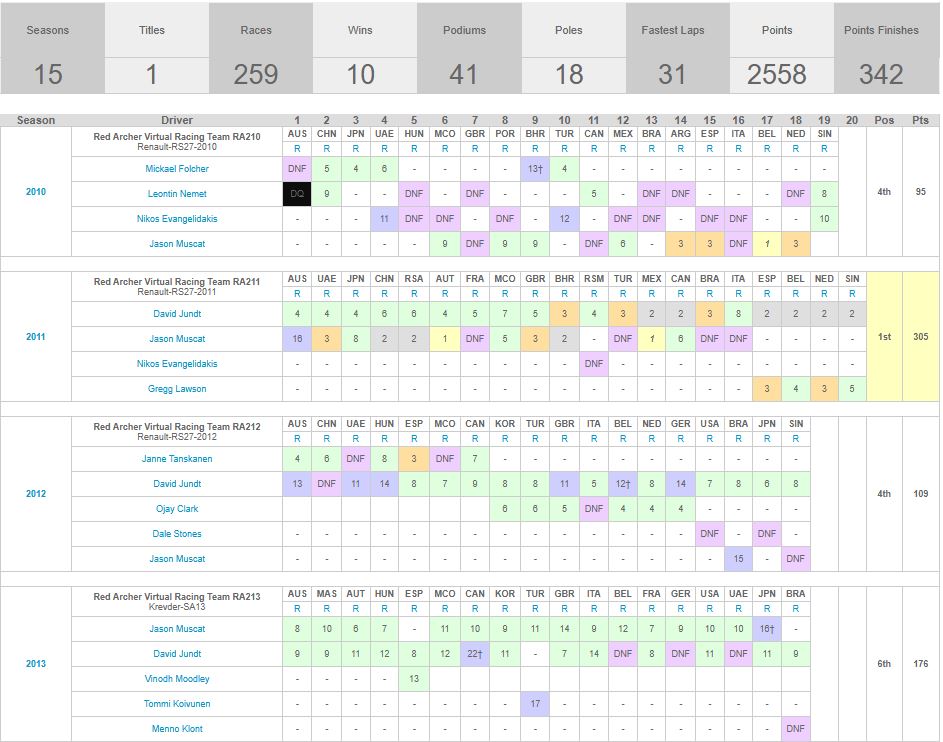Open Menno Klont's driver page
This screenshot has width=943, height=742.
tap(177, 729)
